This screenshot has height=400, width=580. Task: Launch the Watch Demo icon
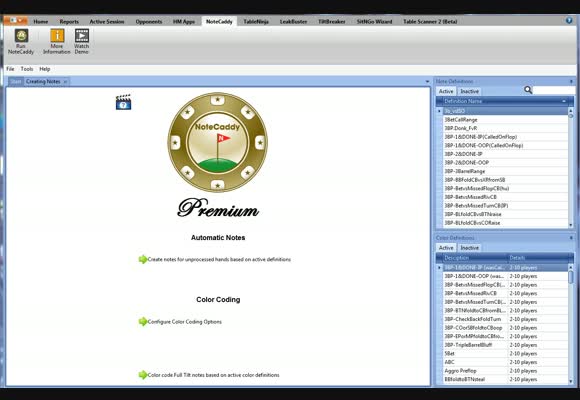[x=82, y=36]
